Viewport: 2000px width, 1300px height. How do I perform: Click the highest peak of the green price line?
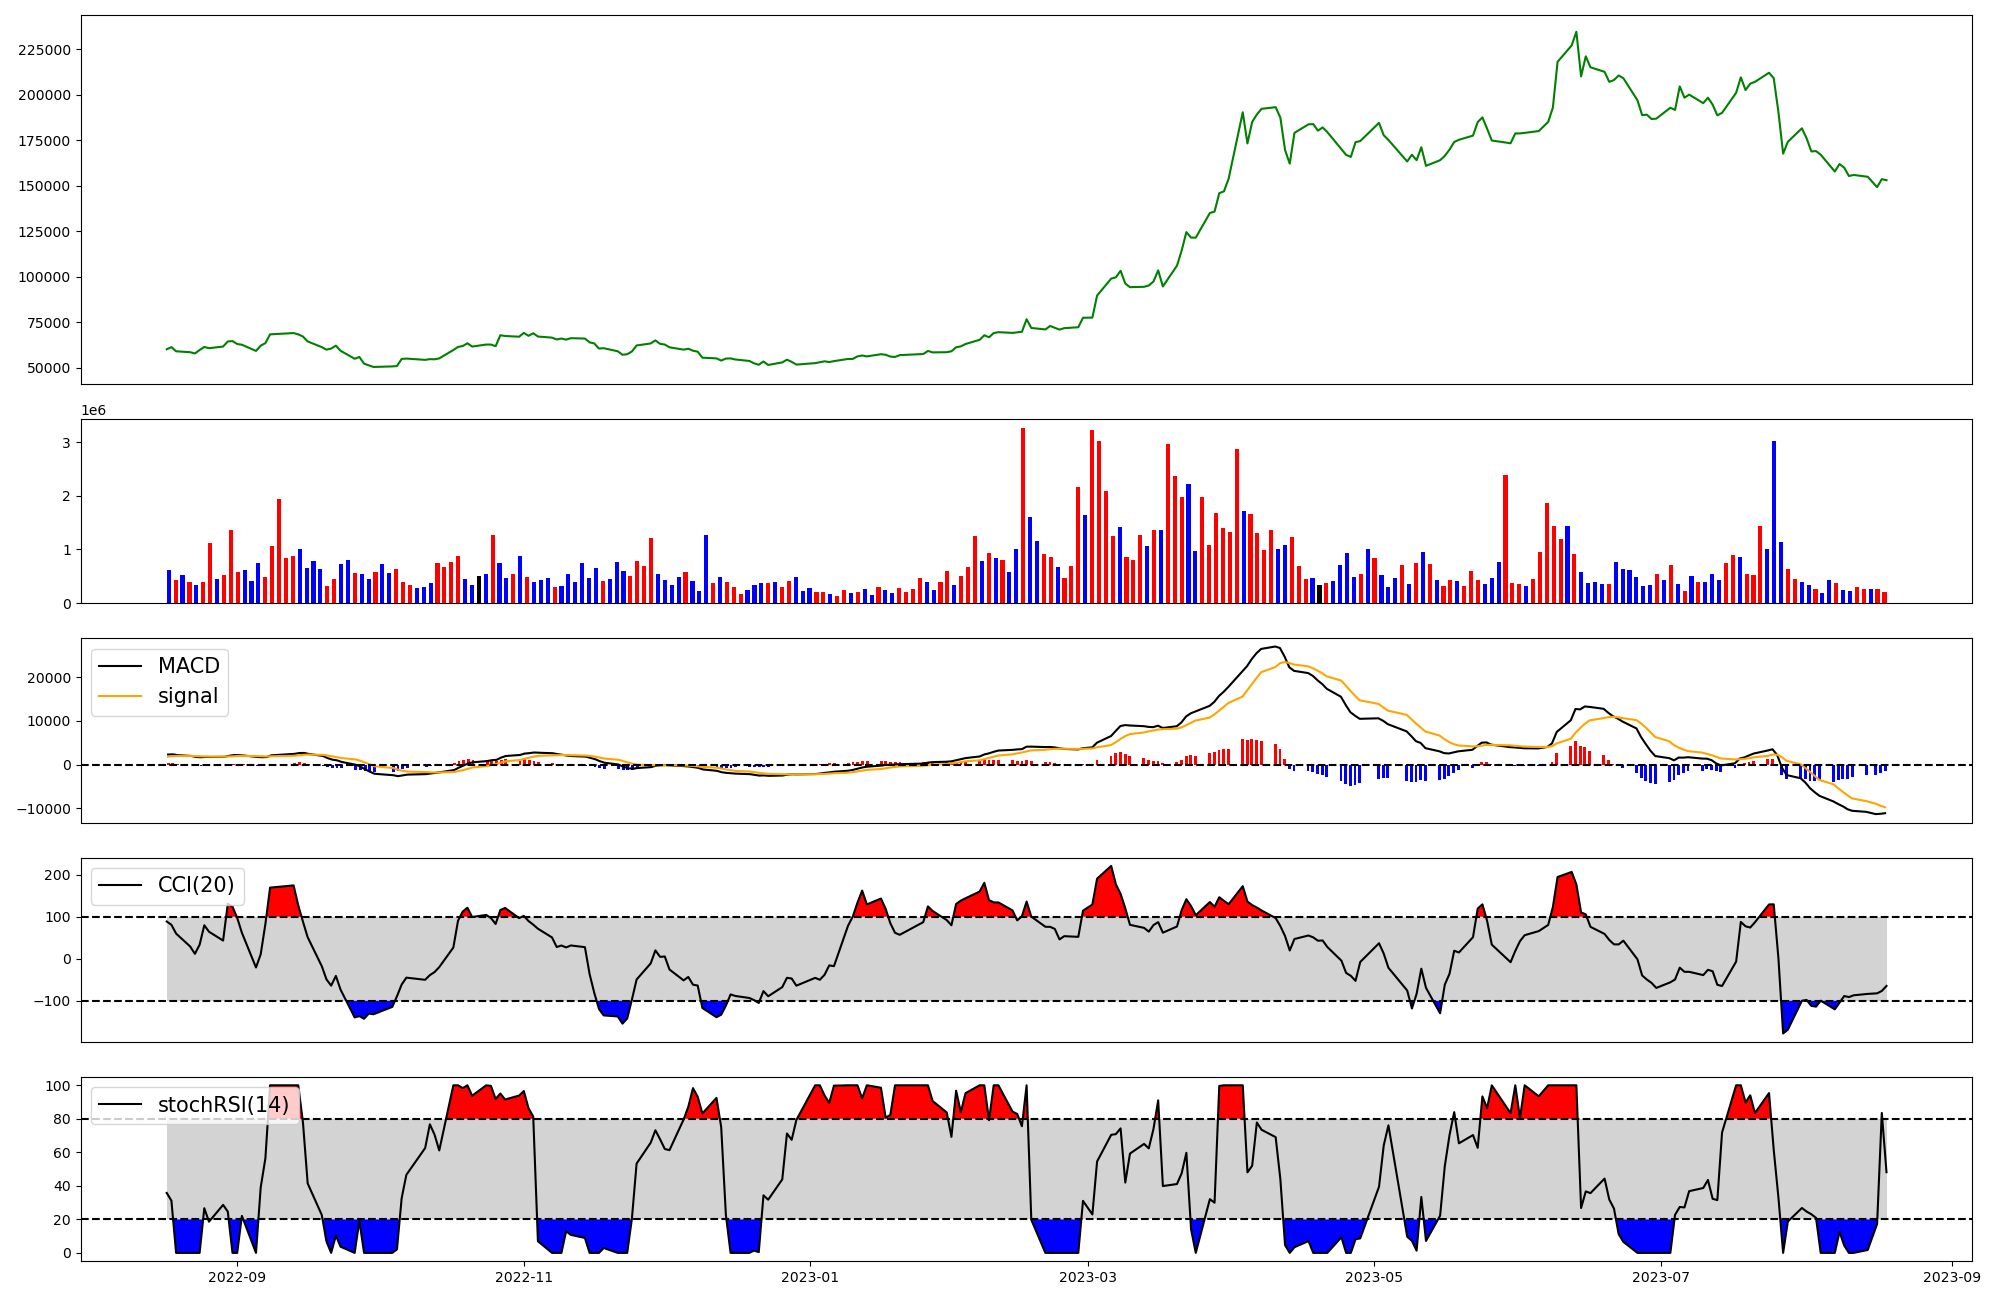[1576, 32]
